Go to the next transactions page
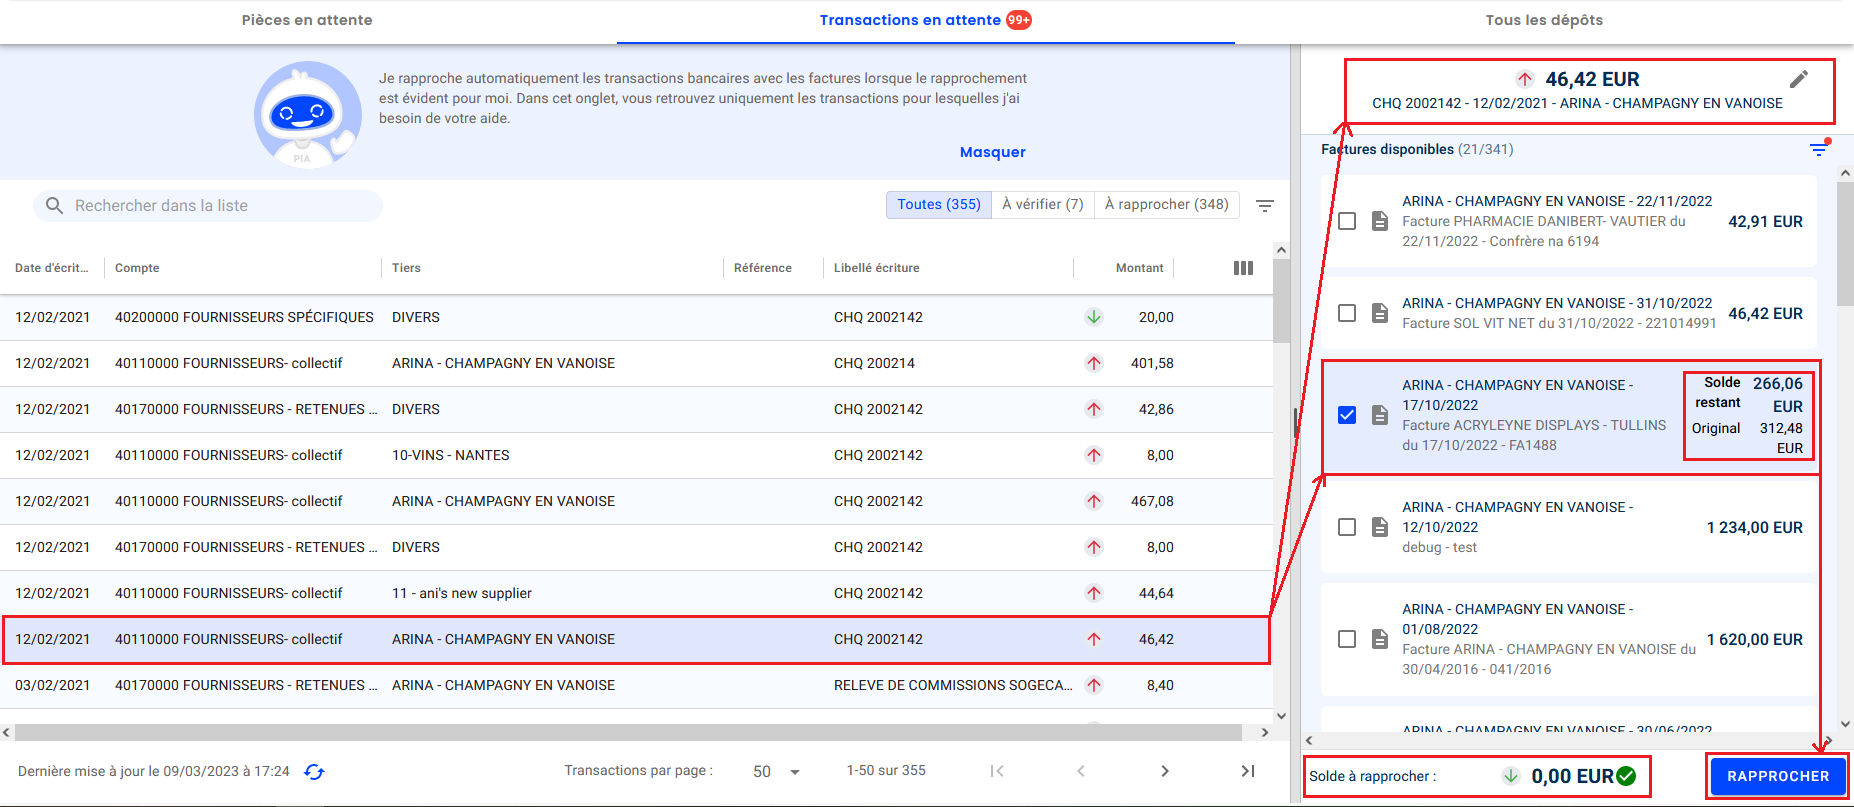This screenshot has height=807, width=1854. [x=1165, y=771]
